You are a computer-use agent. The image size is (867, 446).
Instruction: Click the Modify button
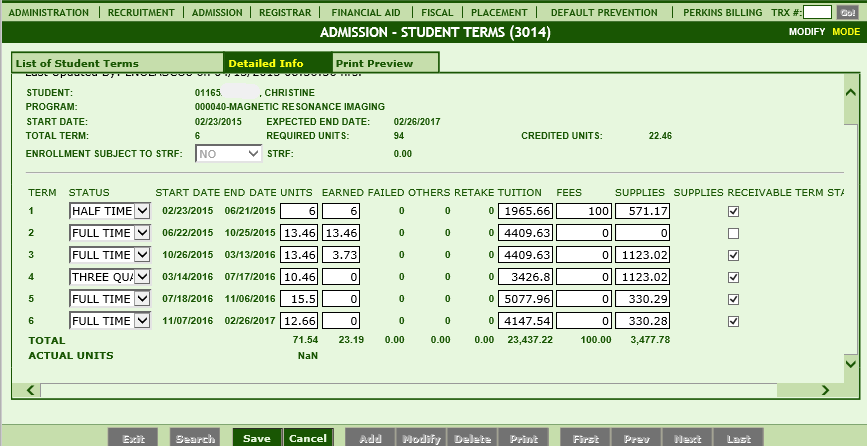pos(421,438)
